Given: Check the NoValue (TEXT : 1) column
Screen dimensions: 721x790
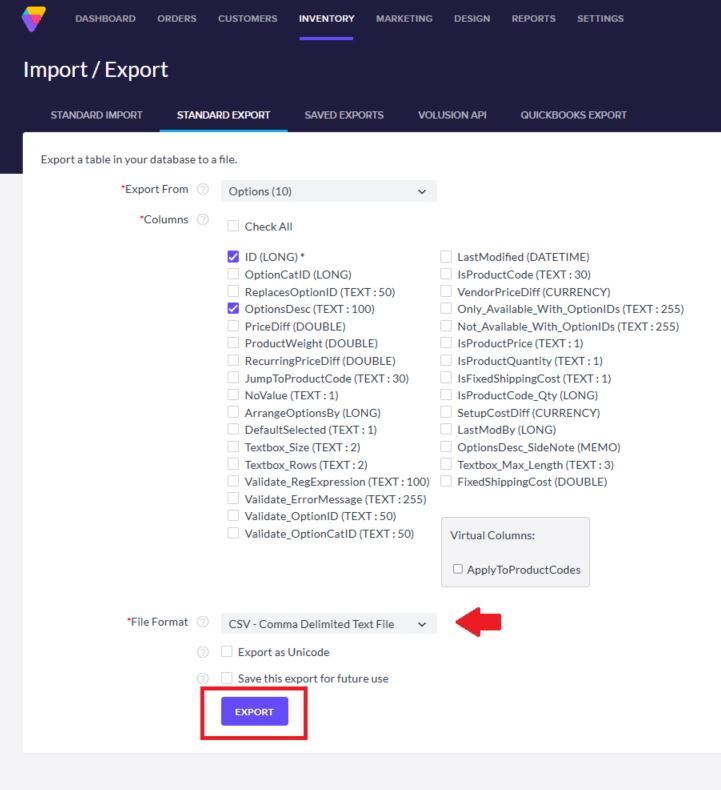Looking at the screenshot, I should tap(233, 395).
